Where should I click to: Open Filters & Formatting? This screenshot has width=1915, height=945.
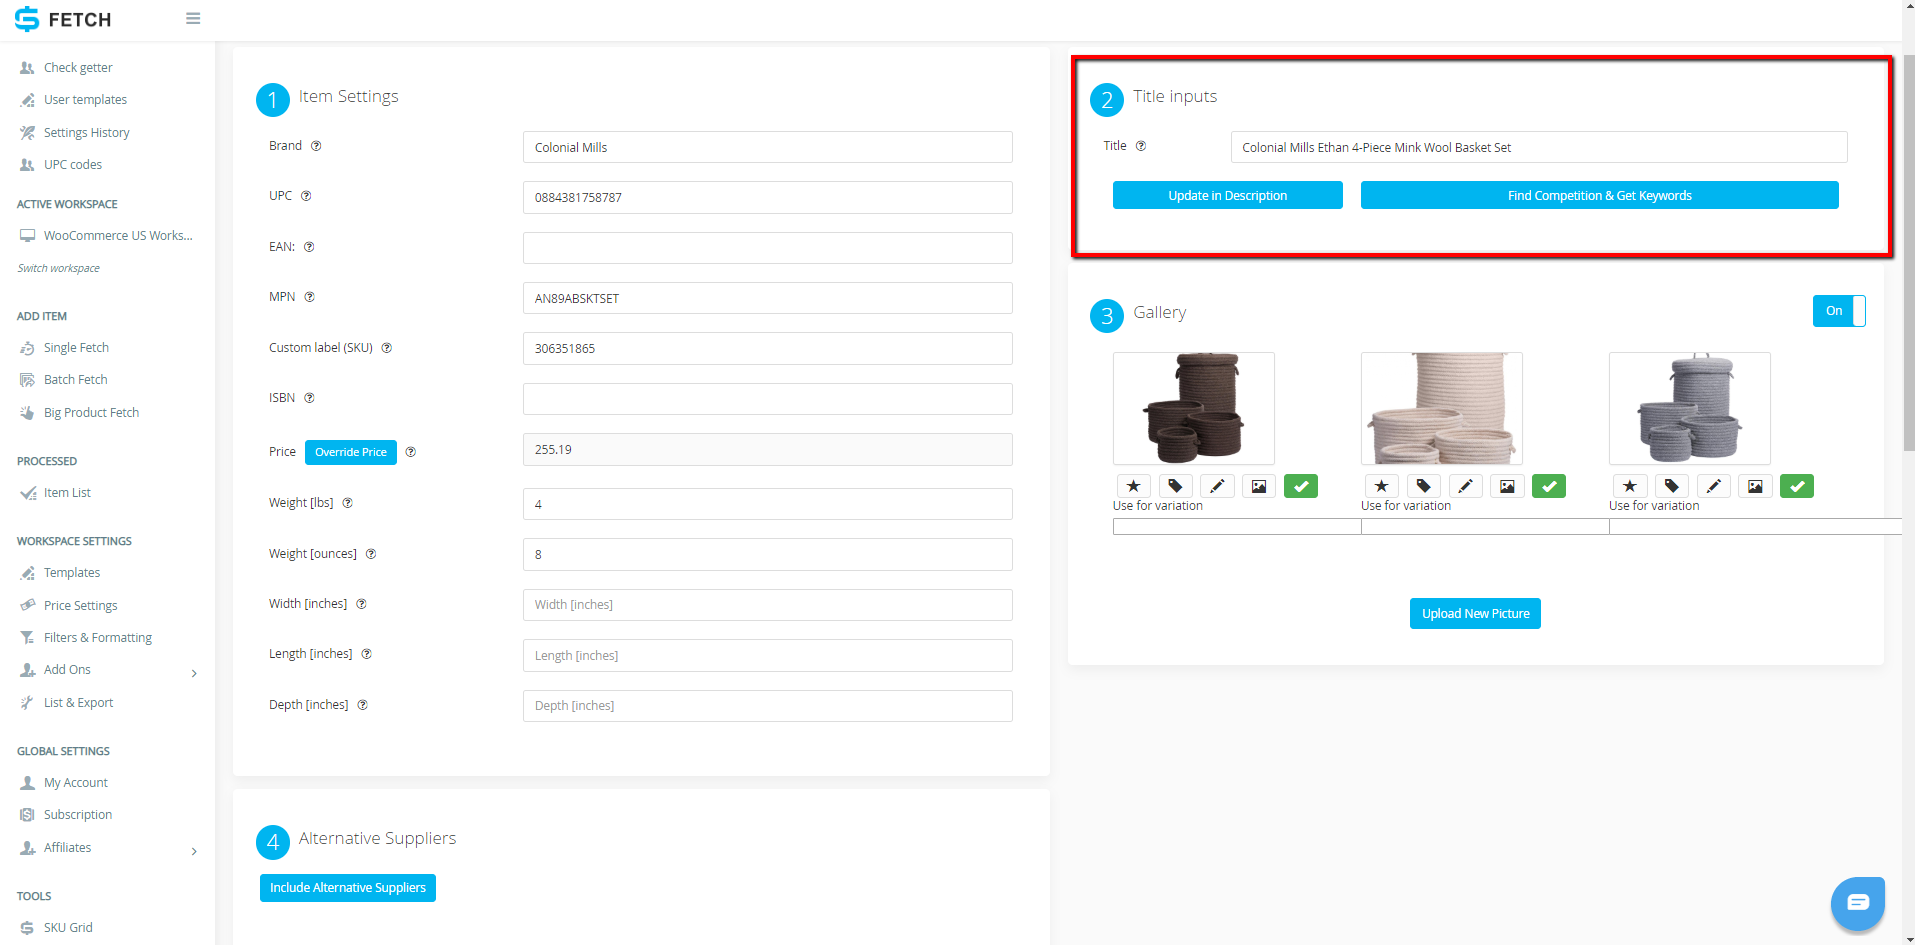point(98,638)
